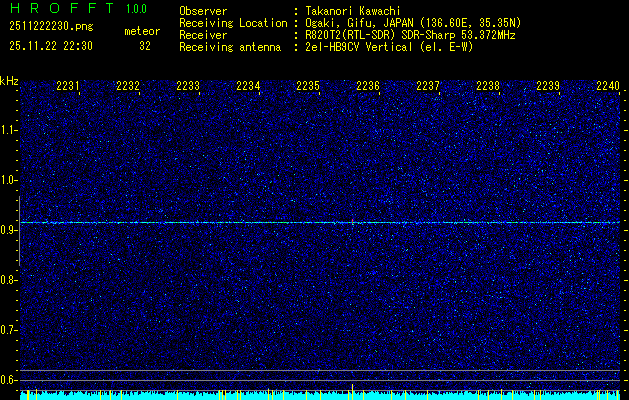Select the R820T2(RTL-SDR) SDR-Sharp 53.372MHz text
The height and width of the screenshot is (400, 629).
tap(410, 35)
